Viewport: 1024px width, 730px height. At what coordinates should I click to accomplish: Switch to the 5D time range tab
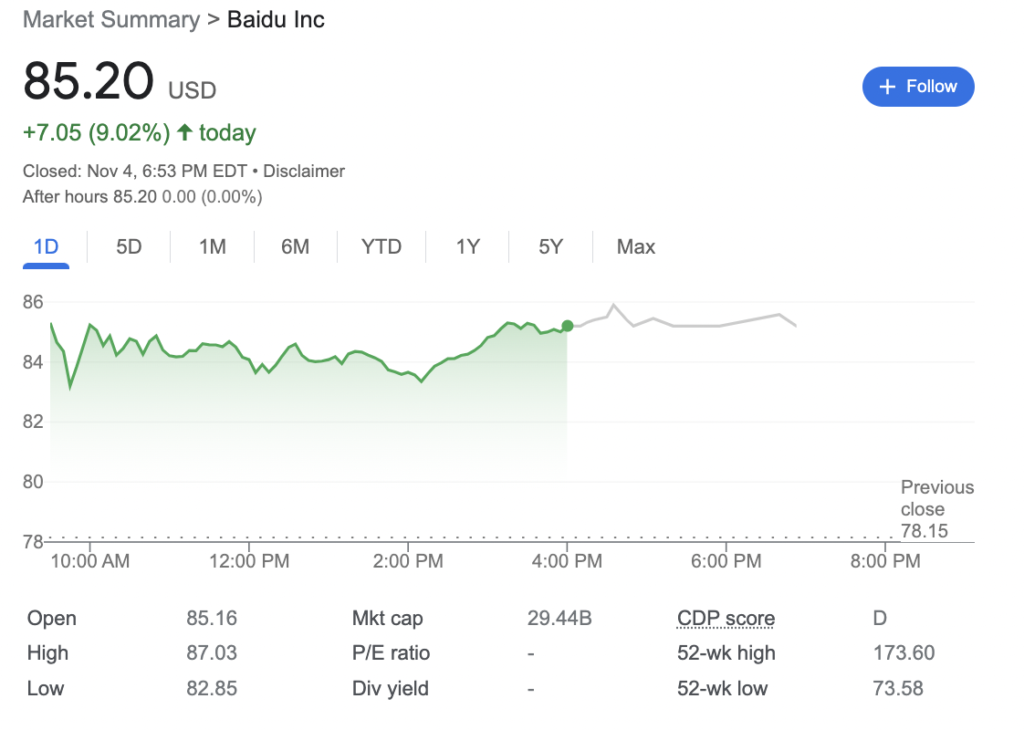[x=129, y=247]
